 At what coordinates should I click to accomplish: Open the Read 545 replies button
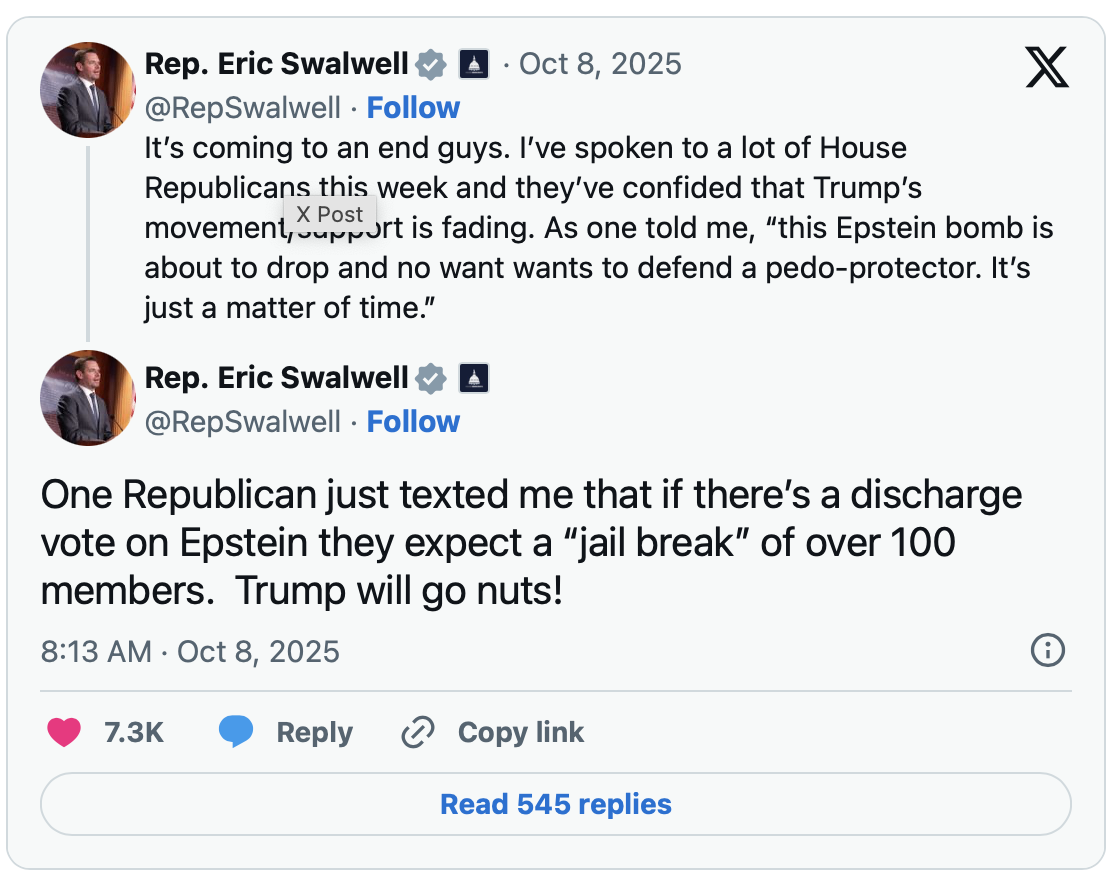click(556, 804)
